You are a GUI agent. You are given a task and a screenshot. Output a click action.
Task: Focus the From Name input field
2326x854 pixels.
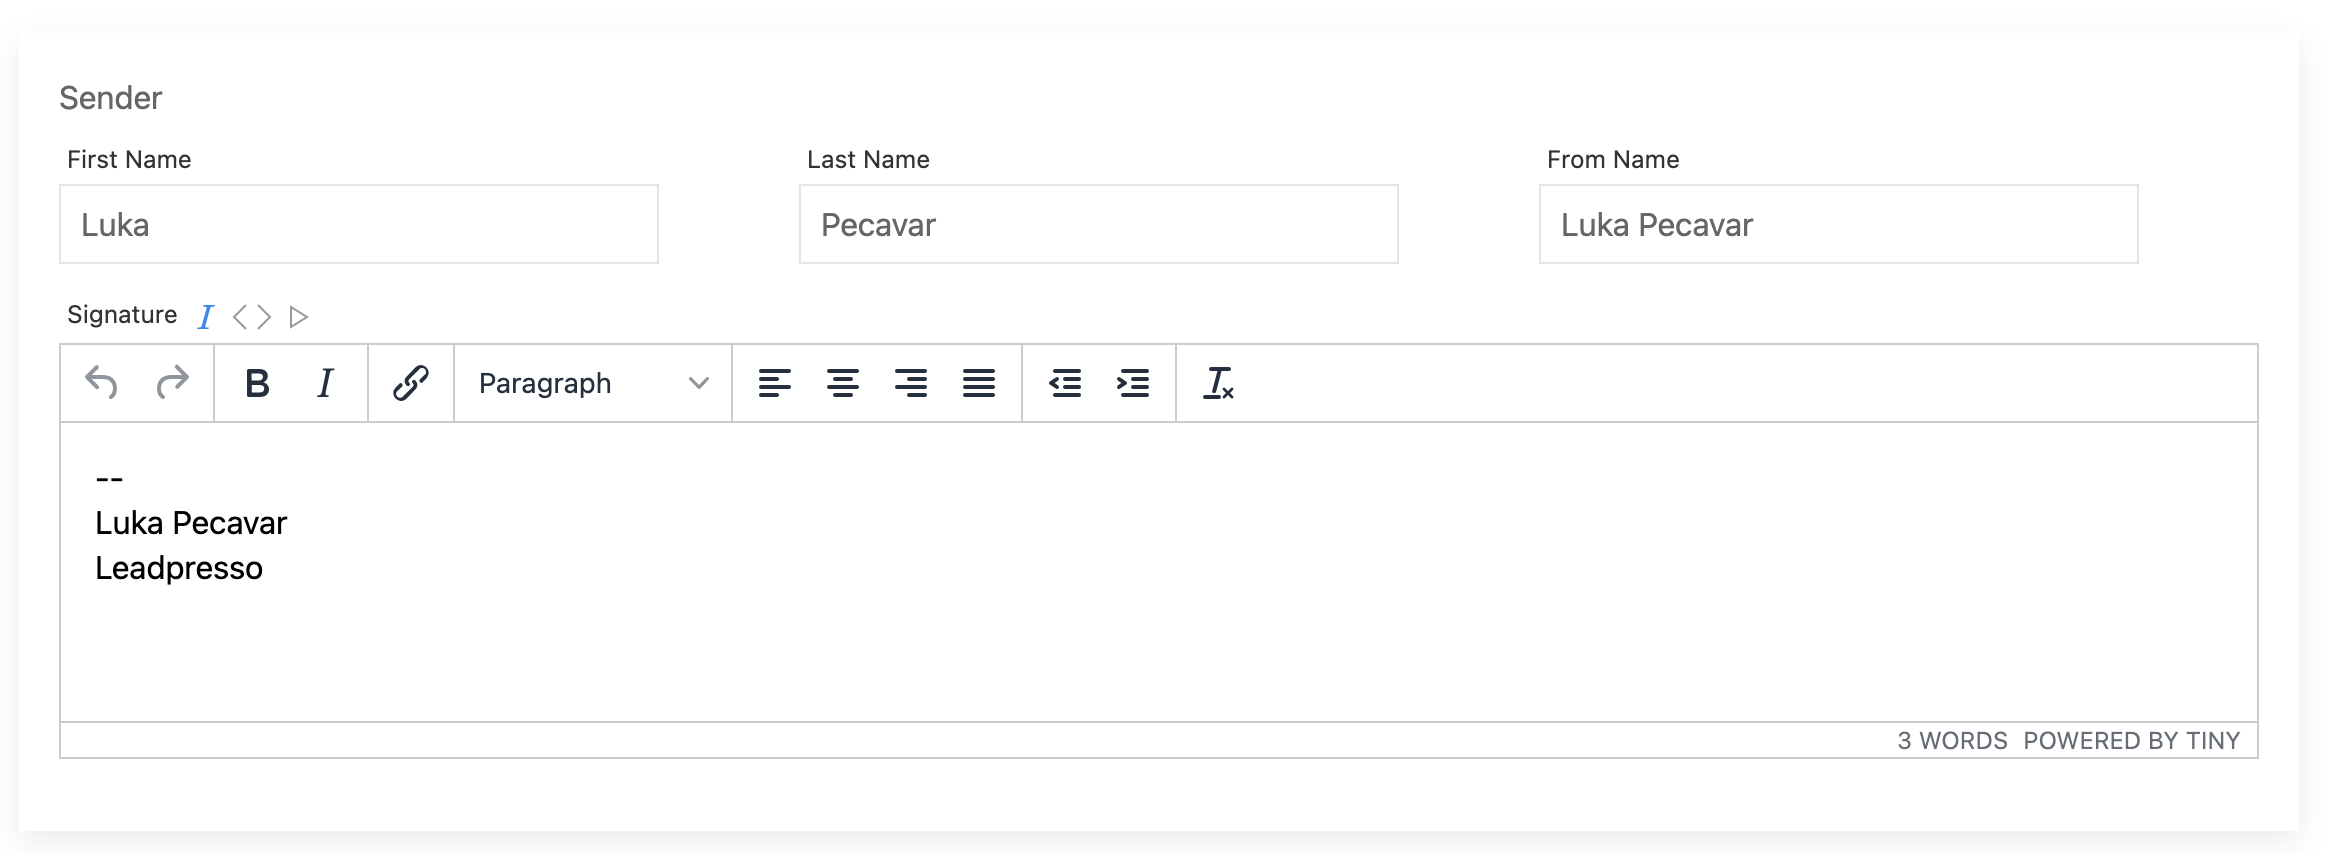click(x=1839, y=224)
